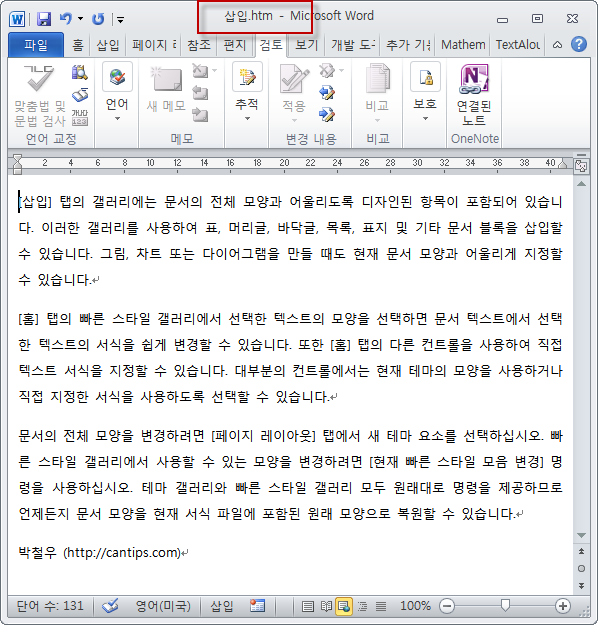Switch to Draft view
This screenshot has height=625, width=598.
381,606
